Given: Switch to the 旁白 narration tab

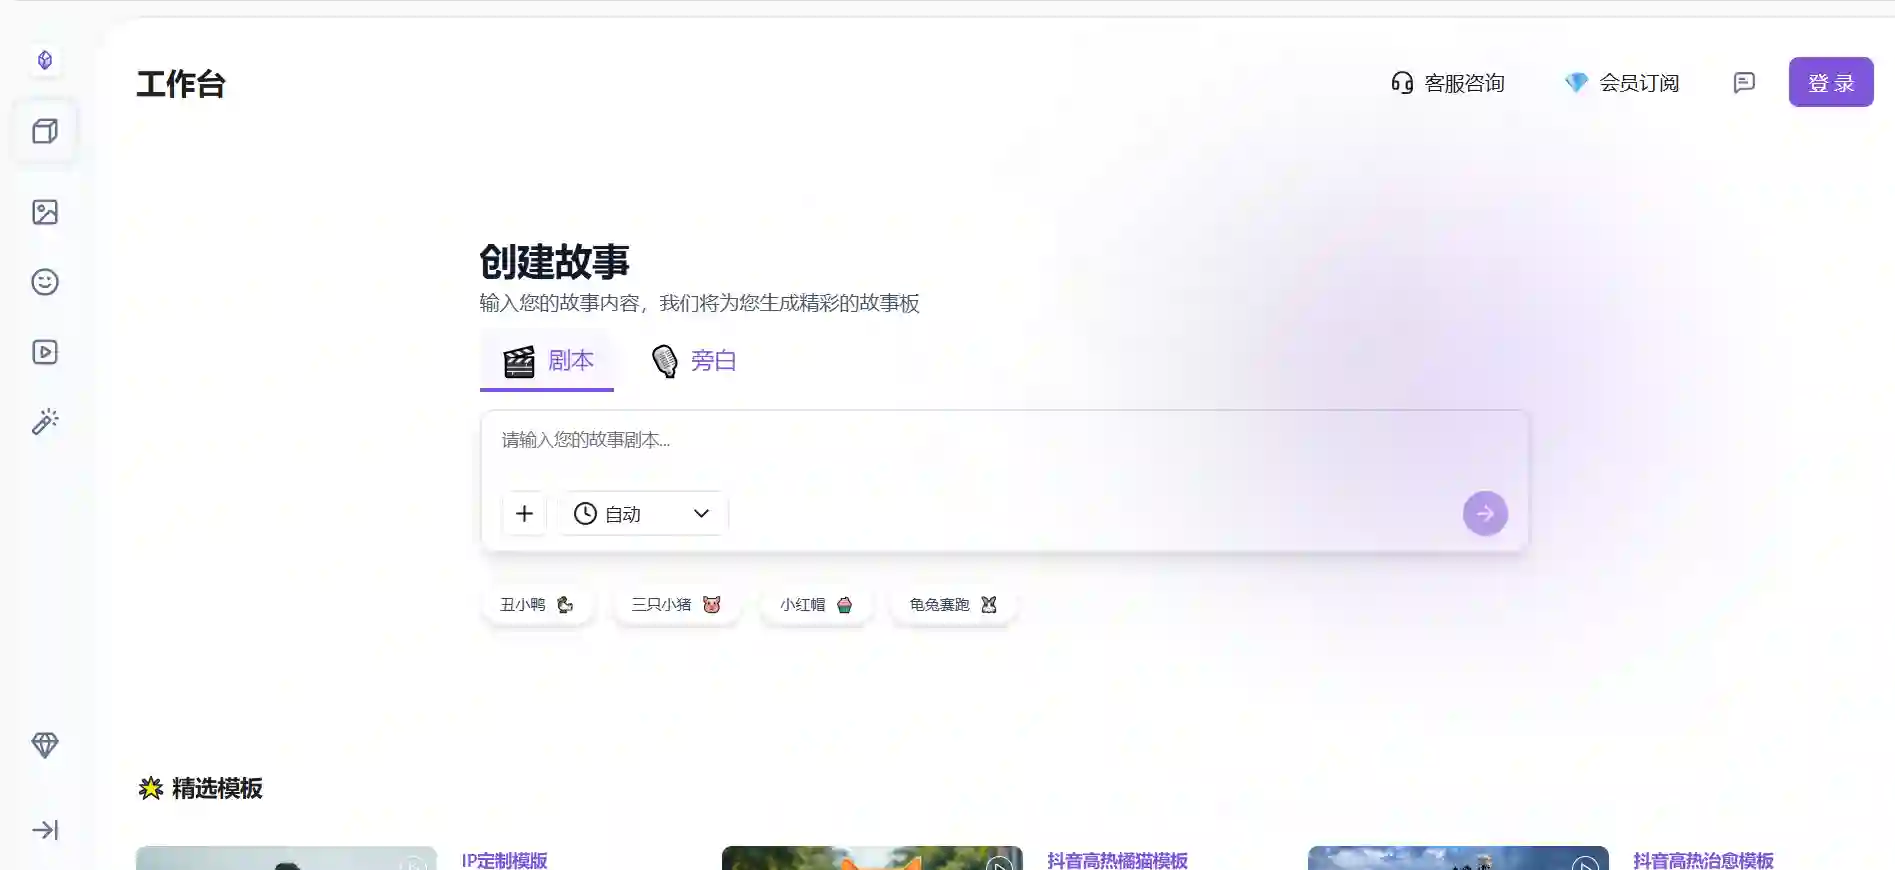Looking at the screenshot, I should click(694, 361).
